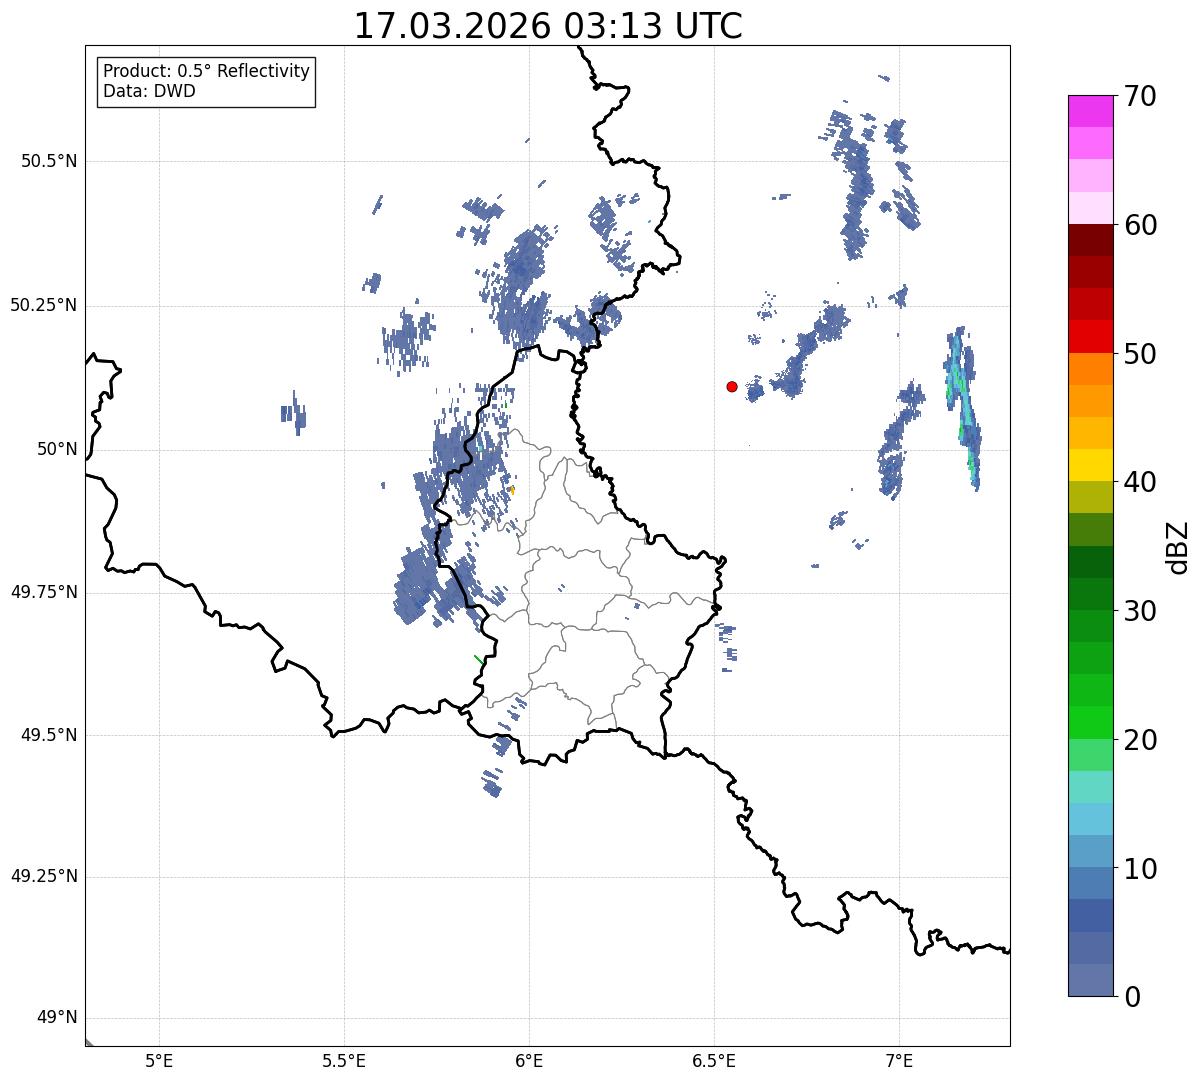Click the title 17.03.2026 03:13 UTC
This screenshot has width=1202, height=1081.
[x=548, y=26]
